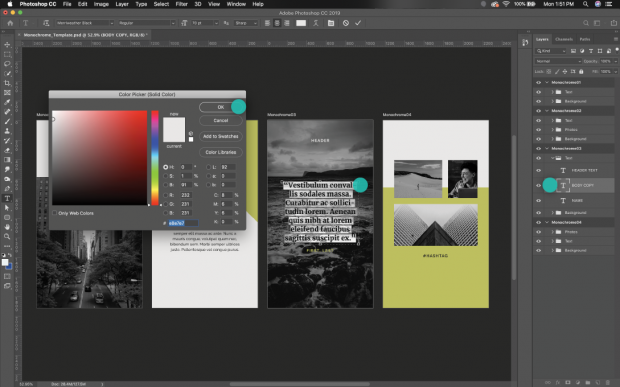The width and height of the screenshot is (620, 387).
Task: Open the Filter menu
Action: 181,4
